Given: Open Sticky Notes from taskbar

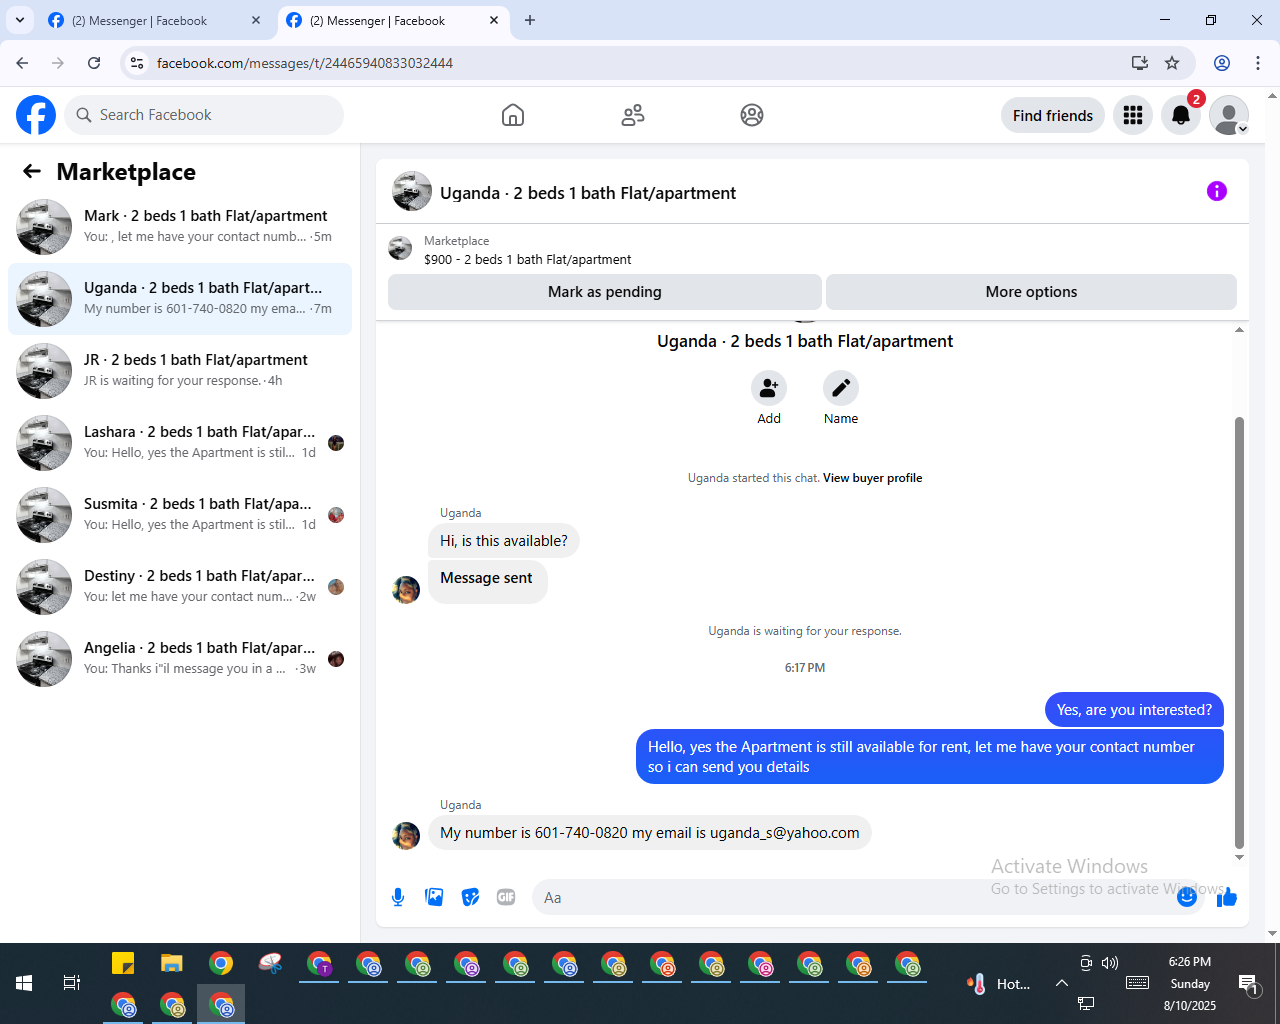Looking at the screenshot, I should tap(123, 963).
